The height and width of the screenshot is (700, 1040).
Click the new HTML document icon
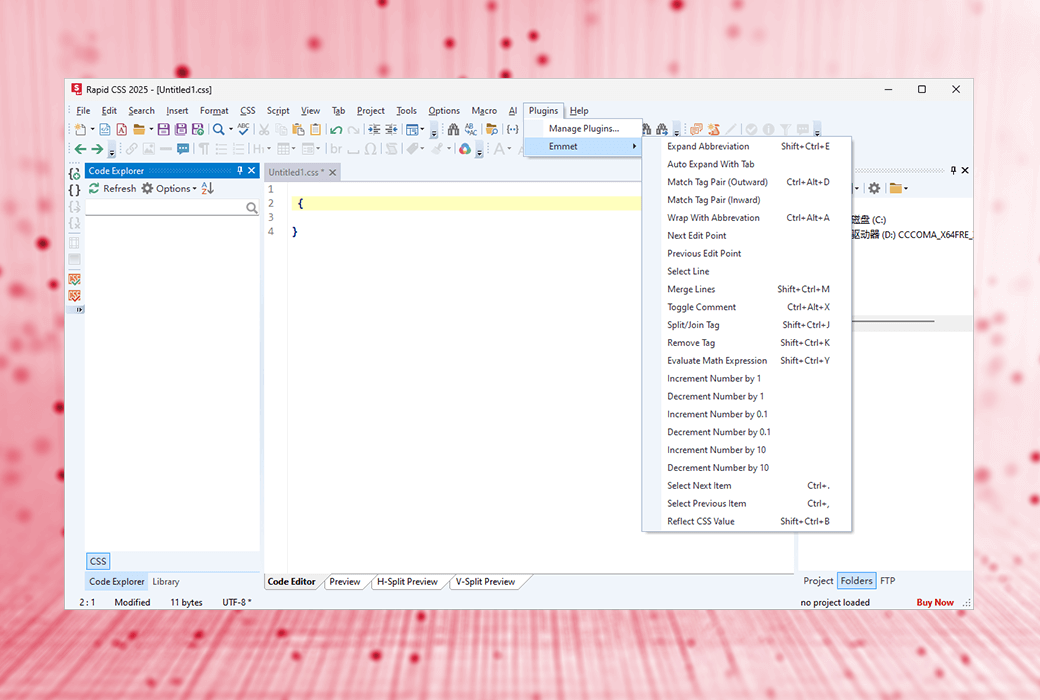(x=105, y=129)
